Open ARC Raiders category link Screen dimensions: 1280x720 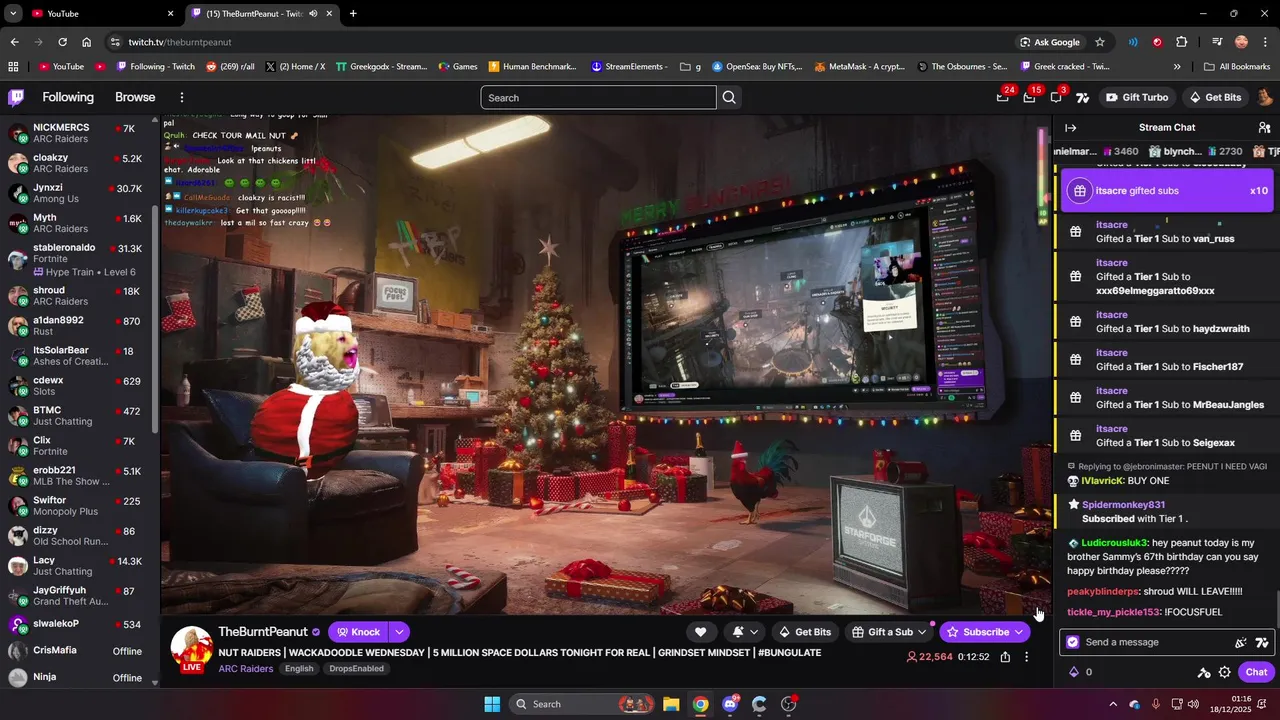click(x=246, y=668)
